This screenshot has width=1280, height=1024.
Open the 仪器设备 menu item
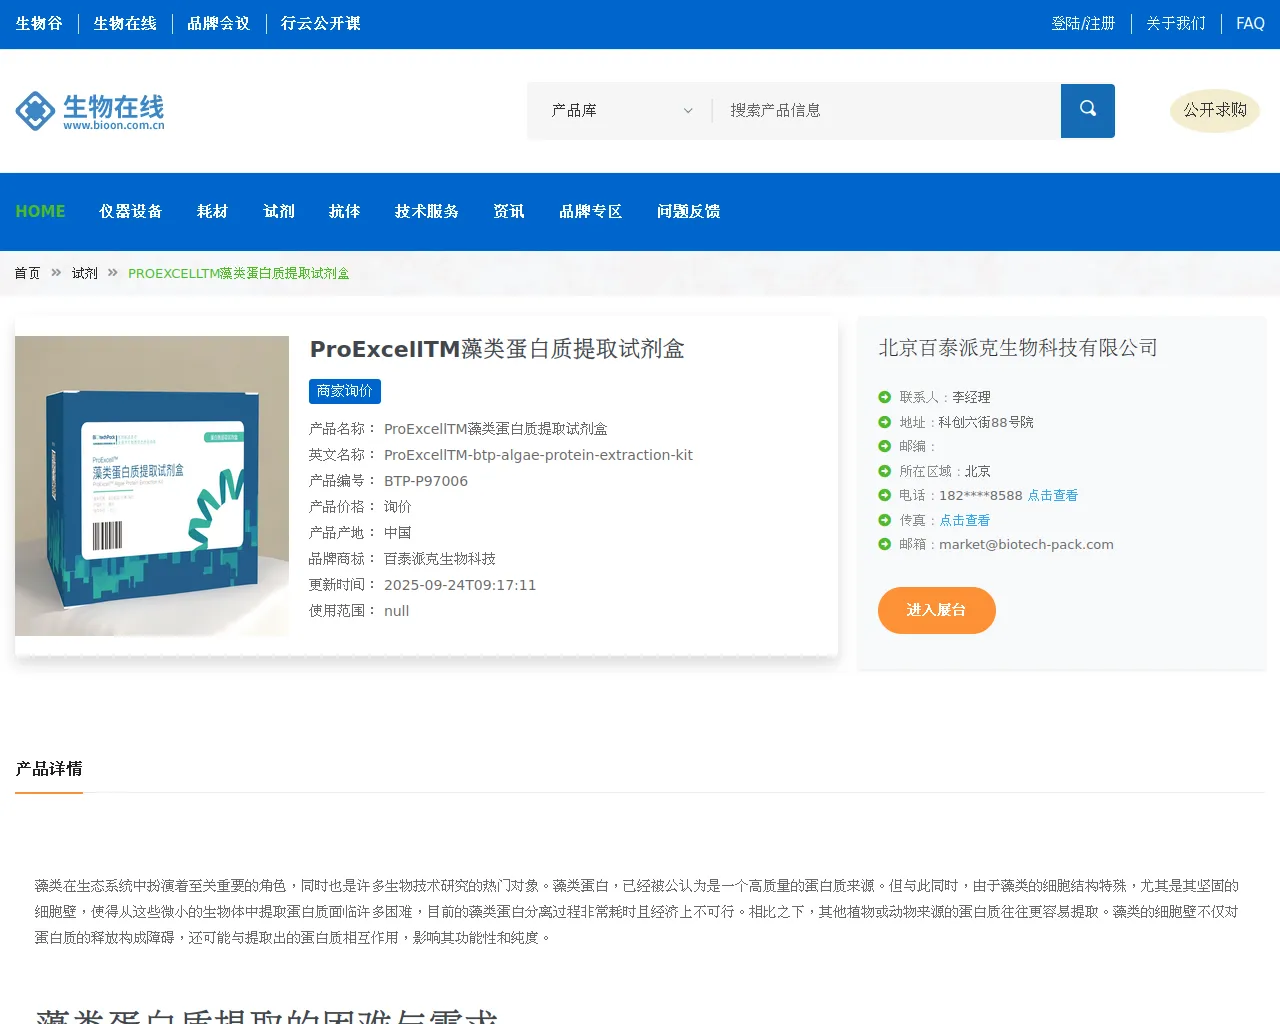(x=130, y=212)
